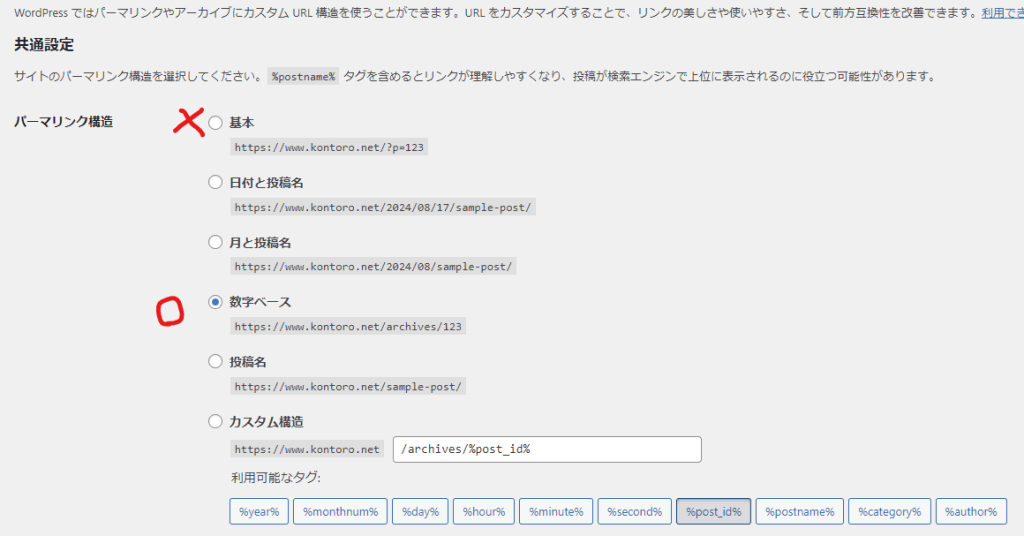Select the 数字ベース radio button
Viewport: 1024px width, 536px height.
click(x=215, y=302)
